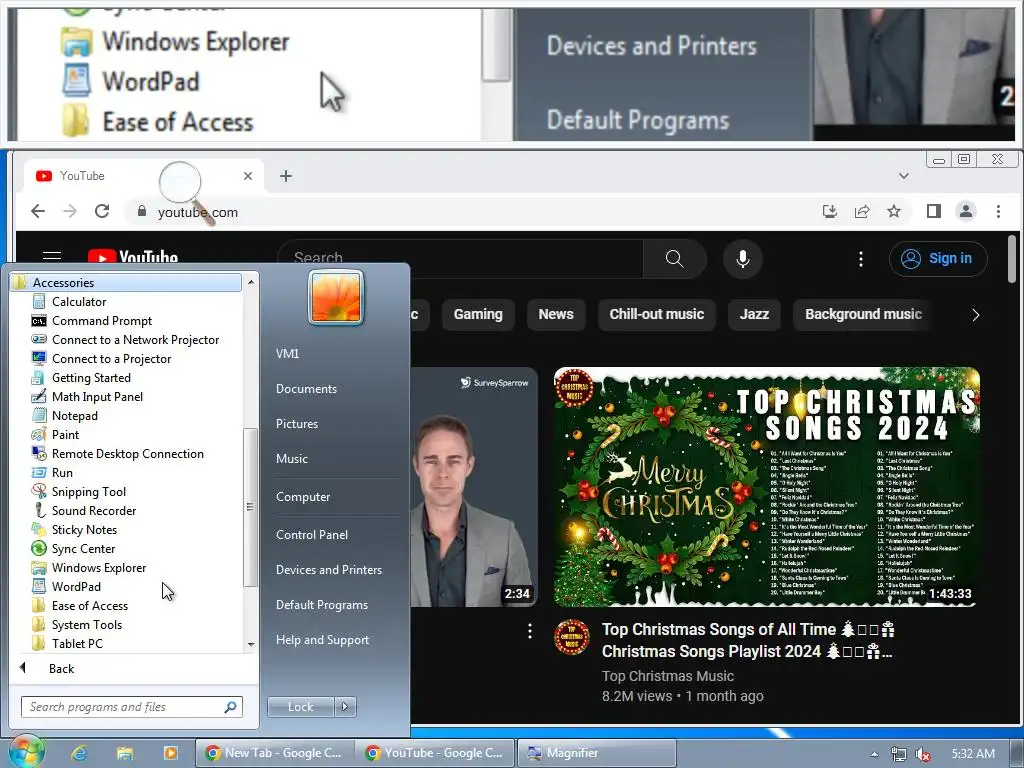Open Control Panel from Start menu

pos(312,534)
